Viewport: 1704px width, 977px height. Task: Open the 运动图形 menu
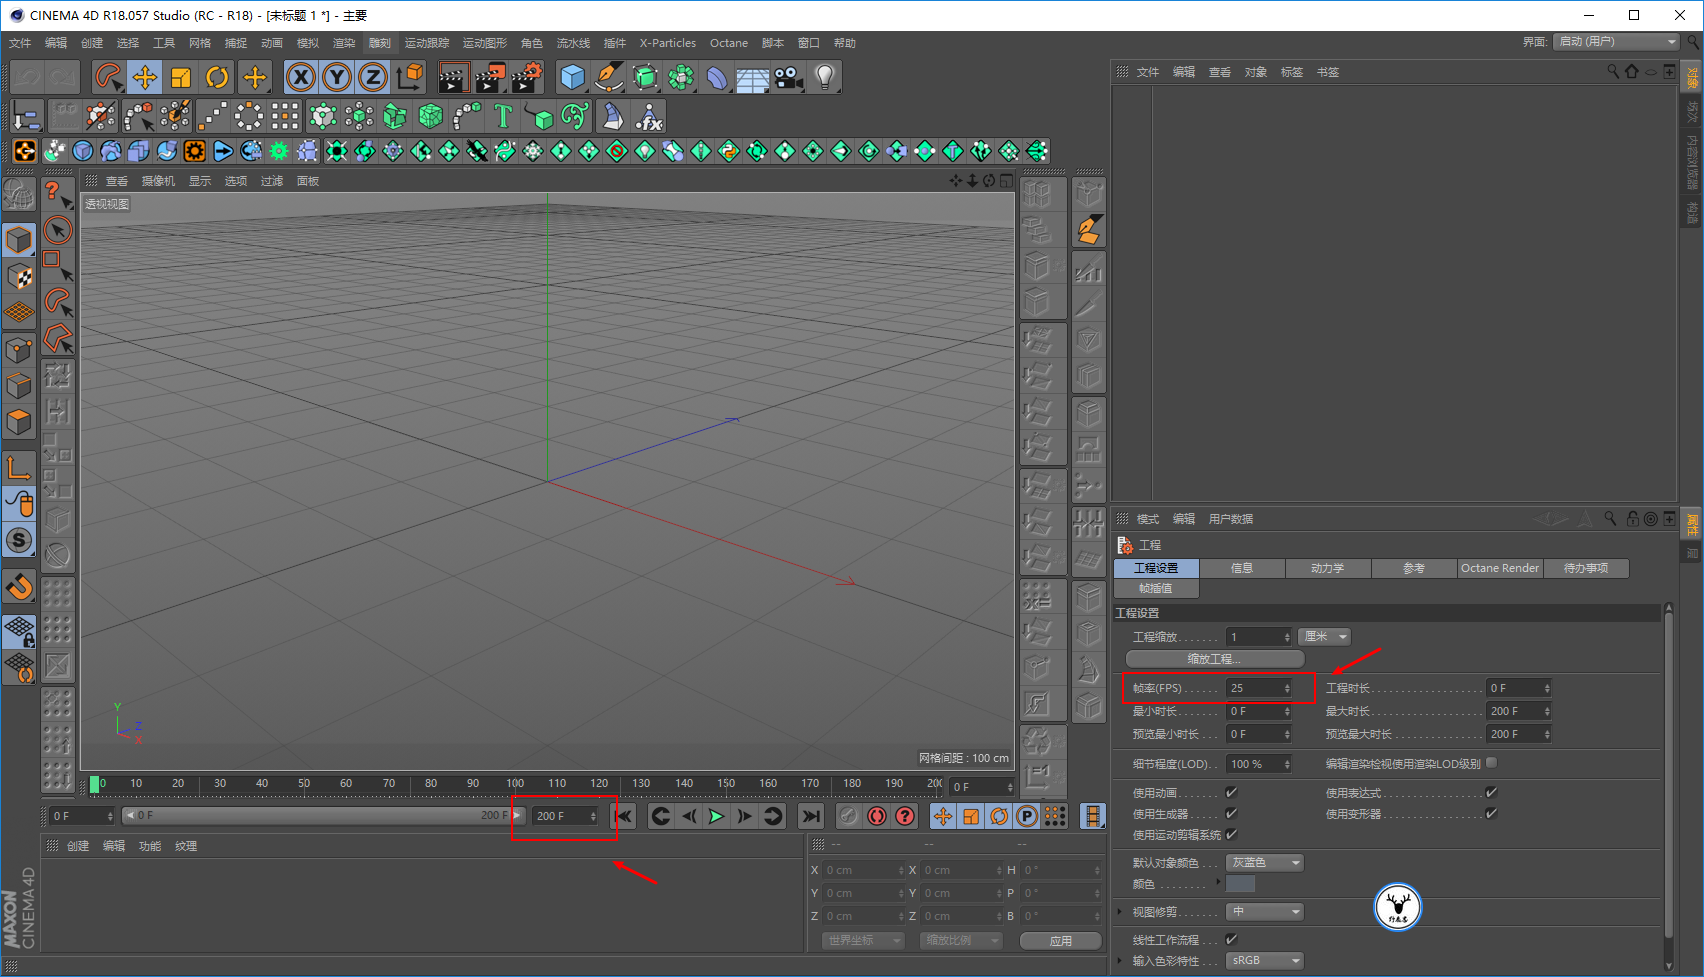pos(484,43)
